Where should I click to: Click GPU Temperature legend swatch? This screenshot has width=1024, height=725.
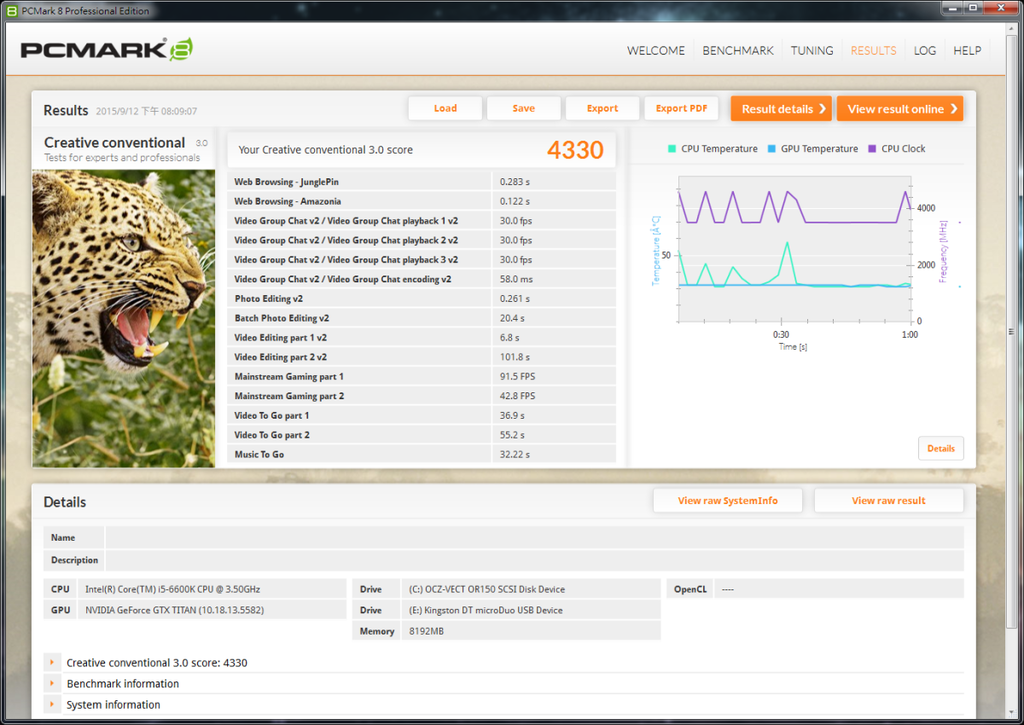771,149
